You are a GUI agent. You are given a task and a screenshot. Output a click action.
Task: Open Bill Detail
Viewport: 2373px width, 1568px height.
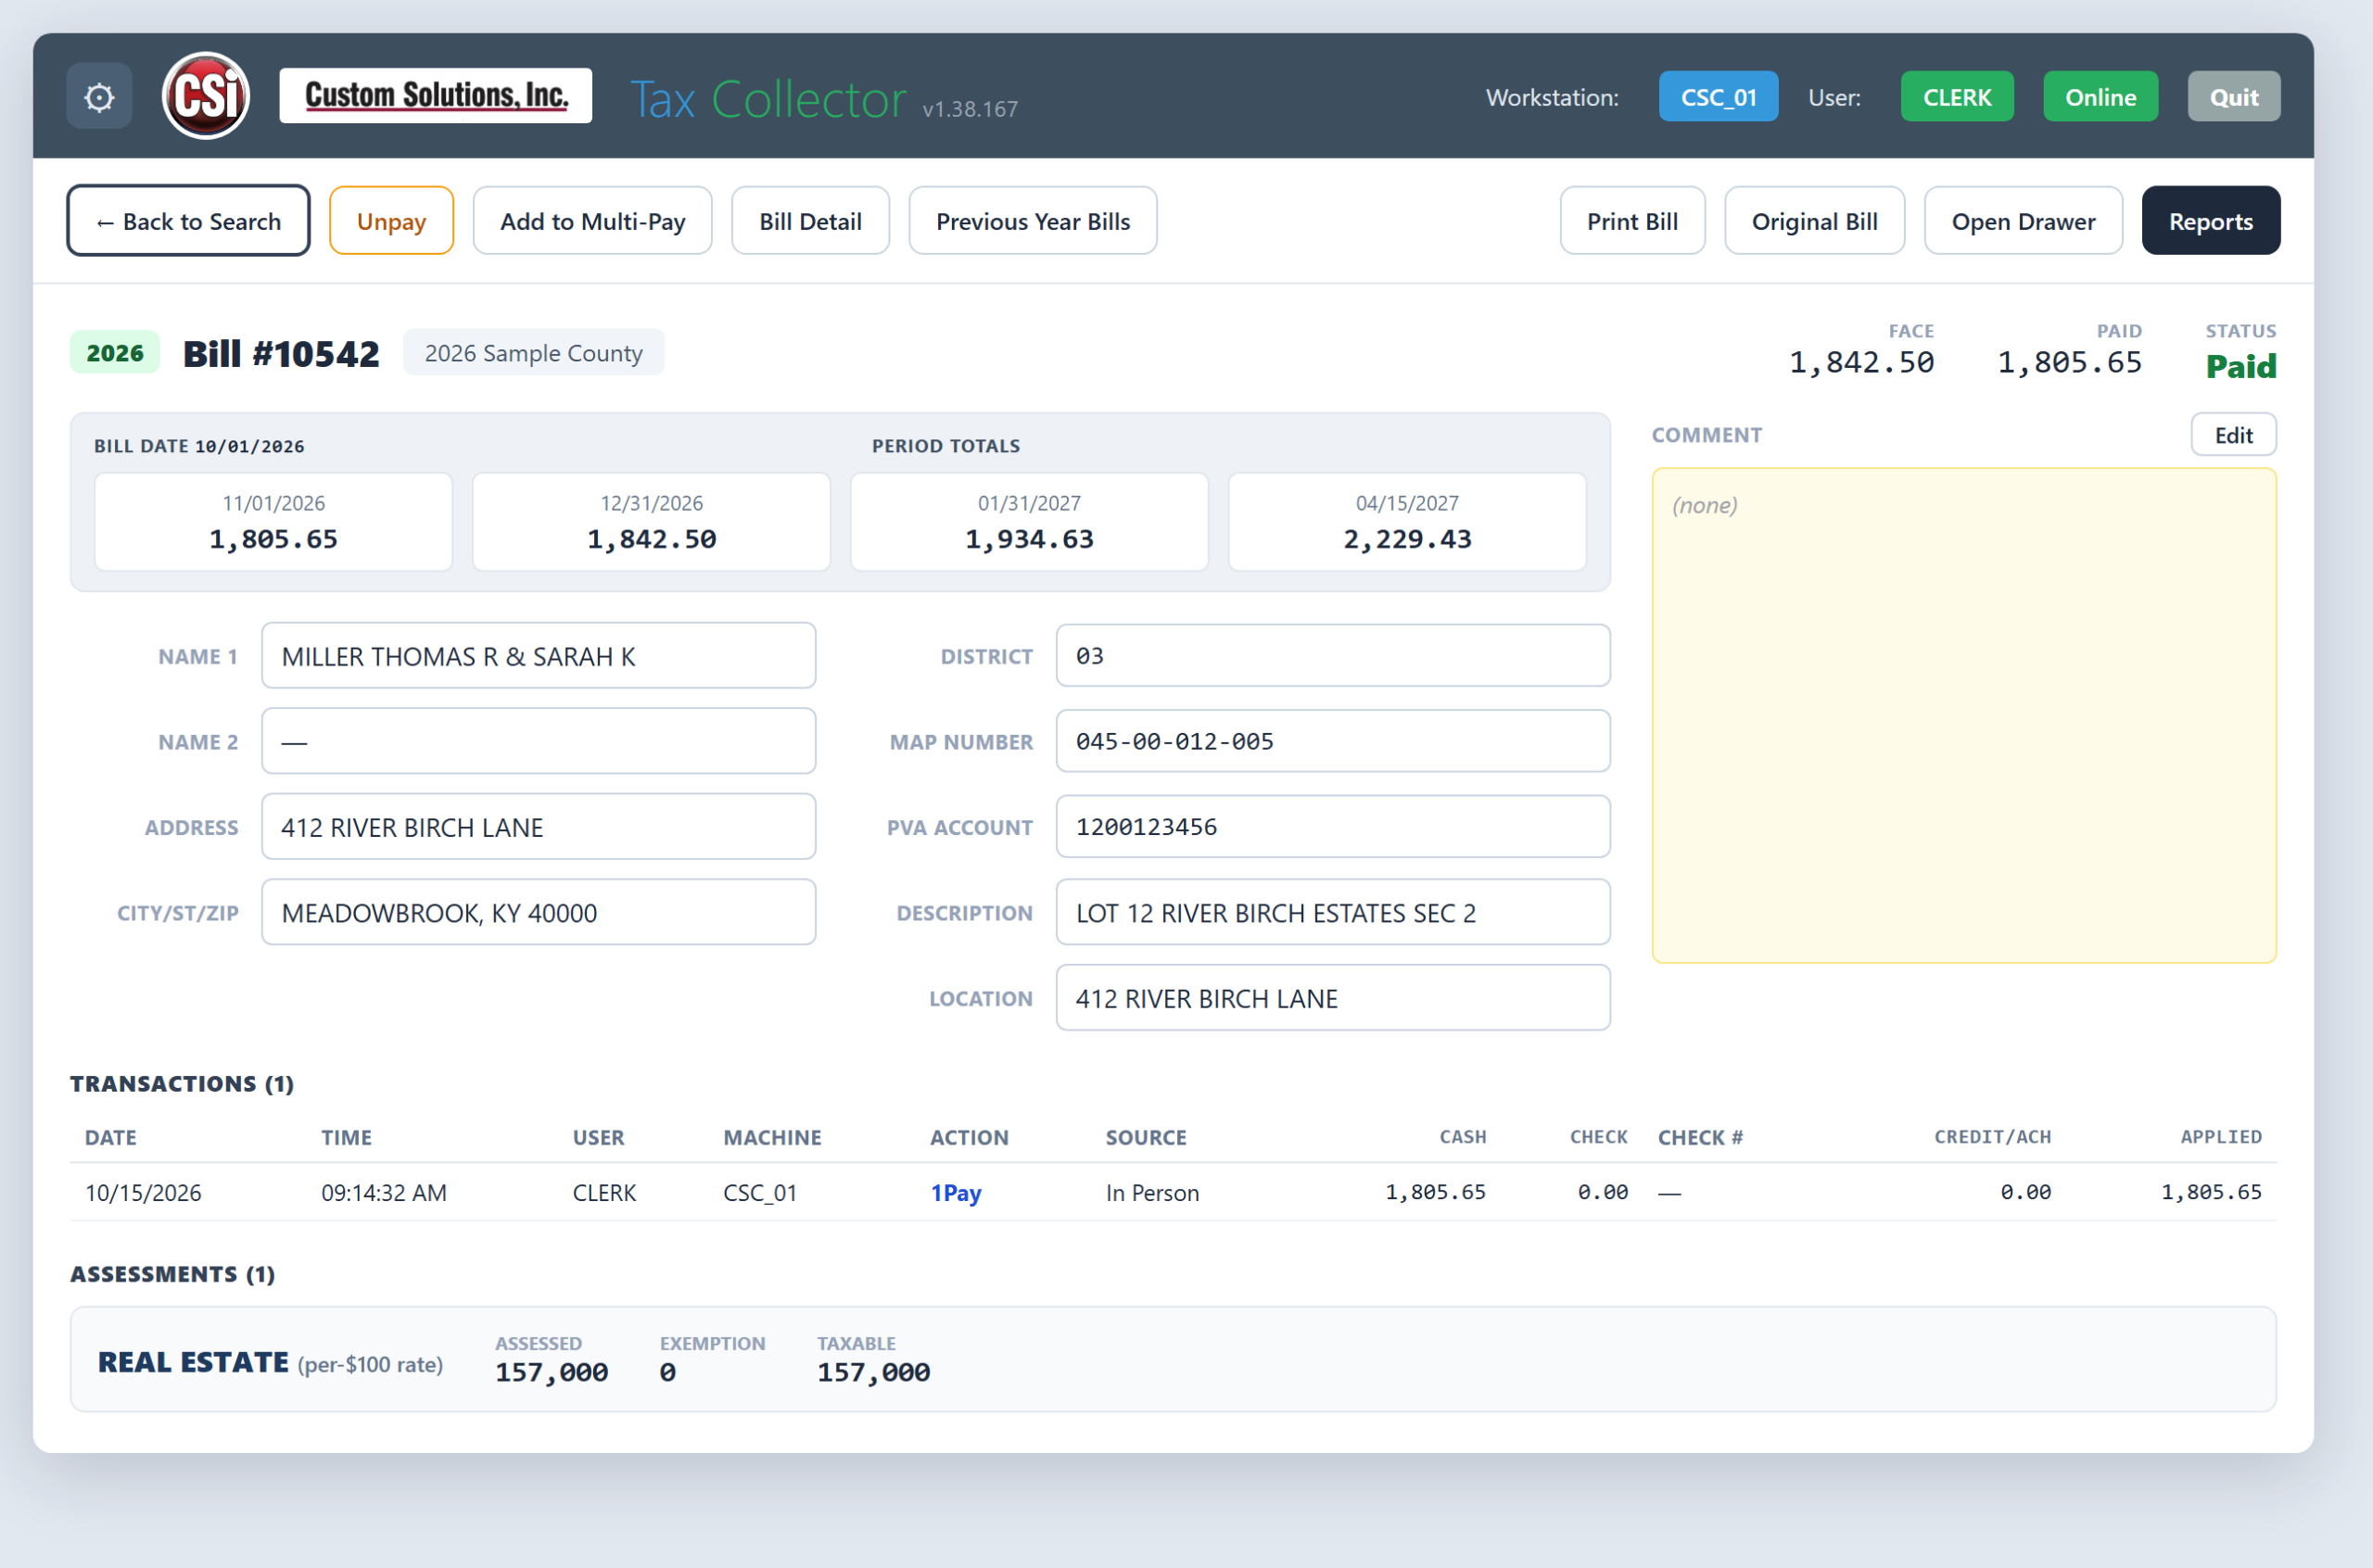810,221
